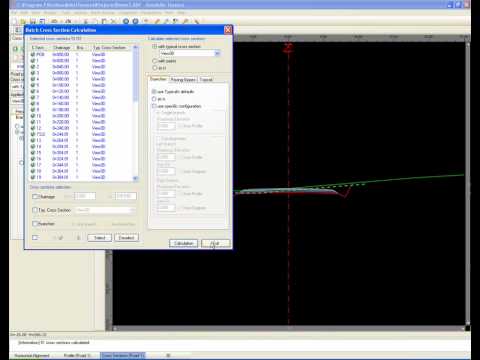Enable the Typ. Cross Section filter checkbox
Viewport: 480px width, 360px height.
(35, 210)
